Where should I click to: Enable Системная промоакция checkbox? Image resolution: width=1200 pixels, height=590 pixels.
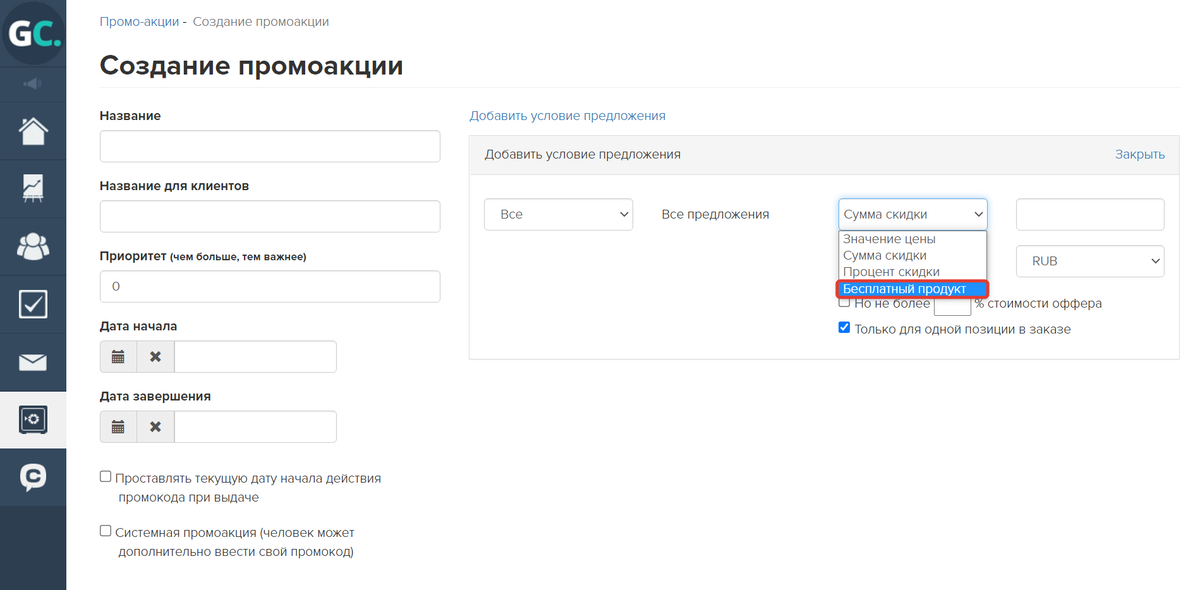coord(106,532)
